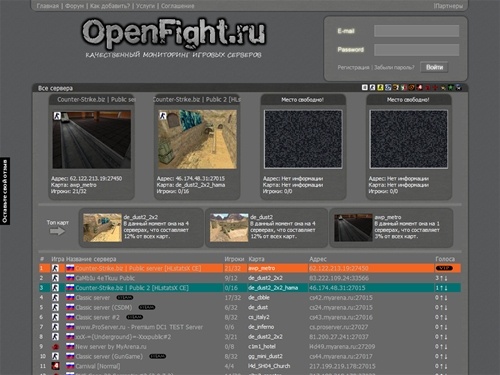
Task: Open the de_dust2_2x2 top map thumbnail
Action: click(x=102, y=228)
